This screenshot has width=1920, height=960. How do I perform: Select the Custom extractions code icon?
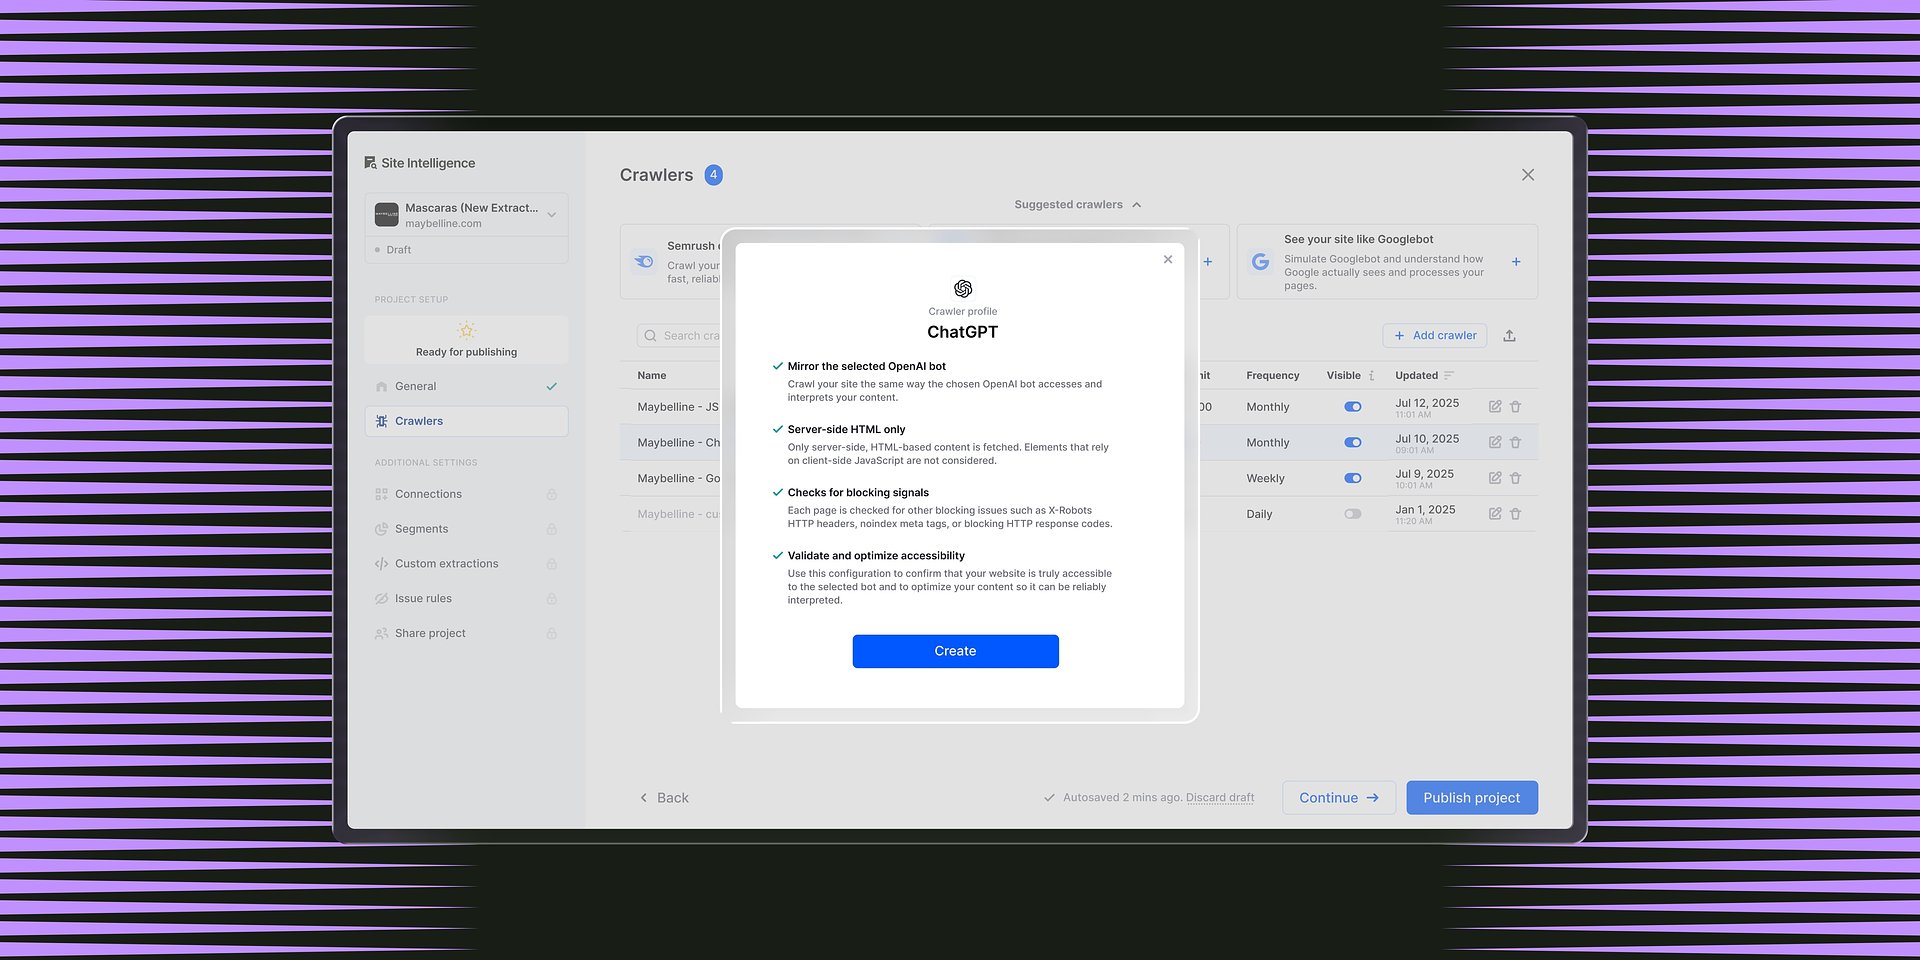382,563
